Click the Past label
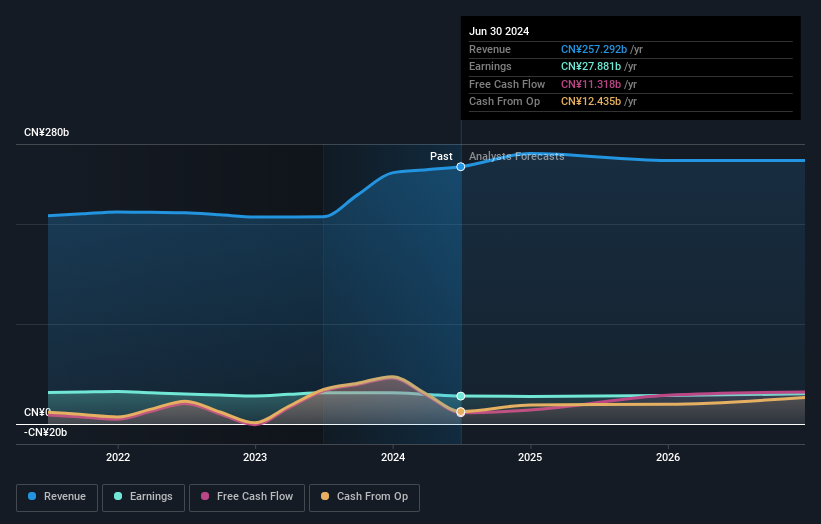Image resolution: width=821 pixels, height=524 pixels. pos(441,156)
